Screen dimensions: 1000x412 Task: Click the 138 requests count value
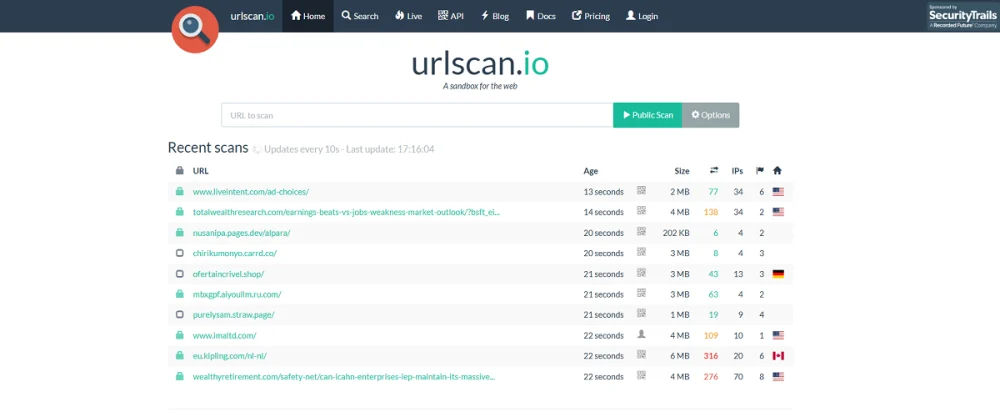pos(710,212)
